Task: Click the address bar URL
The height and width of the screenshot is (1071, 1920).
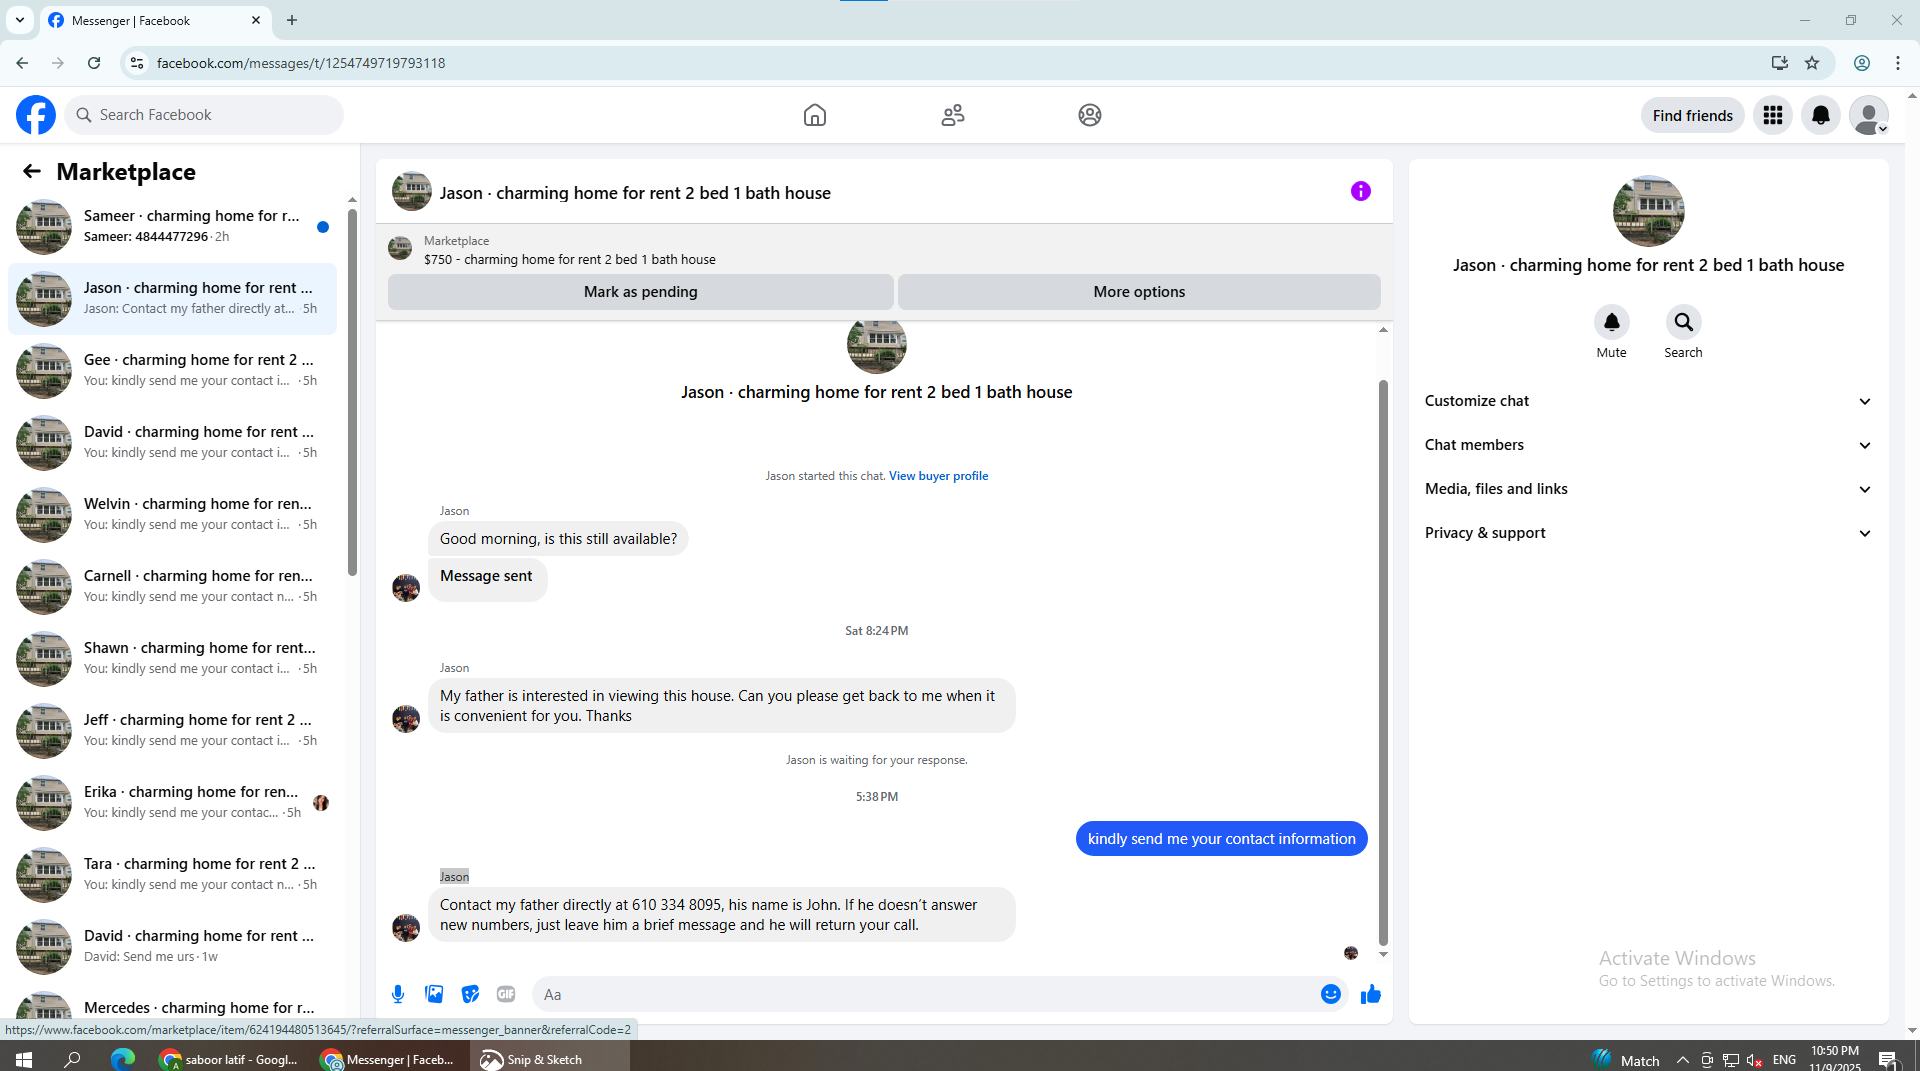Action: pos(301,63)
